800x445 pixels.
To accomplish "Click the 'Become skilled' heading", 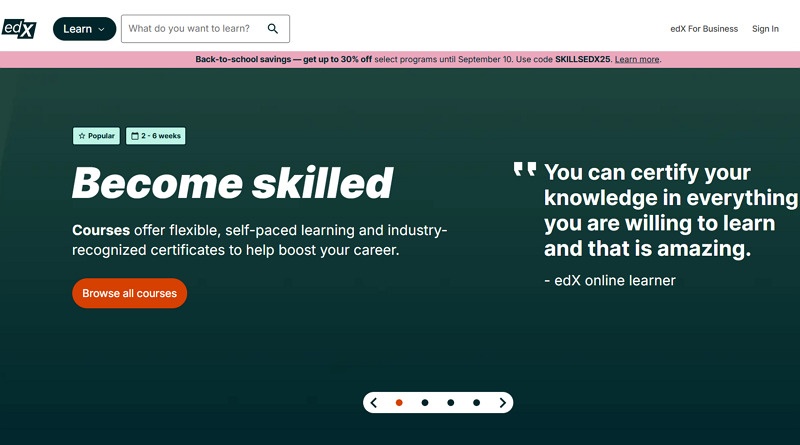I will coord(233,183).
